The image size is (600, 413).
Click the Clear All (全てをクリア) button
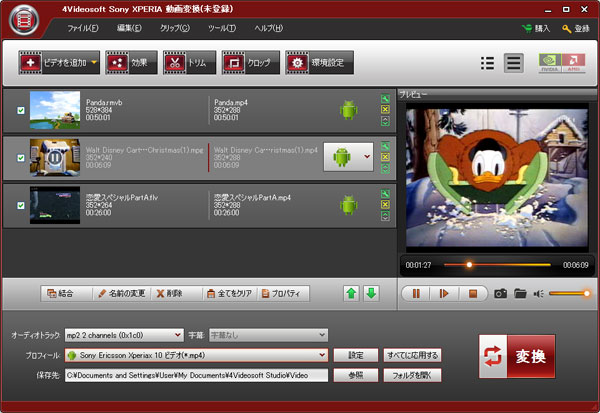[x=230, y=294]
